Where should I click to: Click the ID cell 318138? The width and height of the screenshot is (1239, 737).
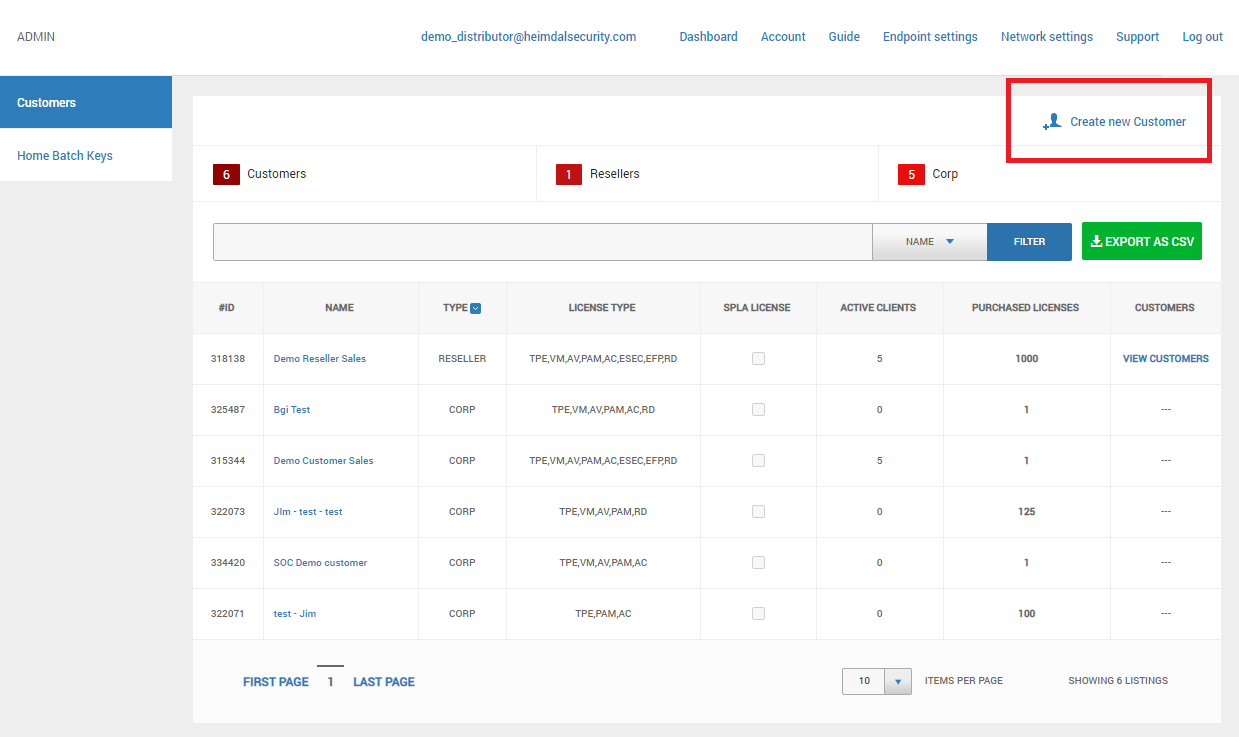click(227, 358)
